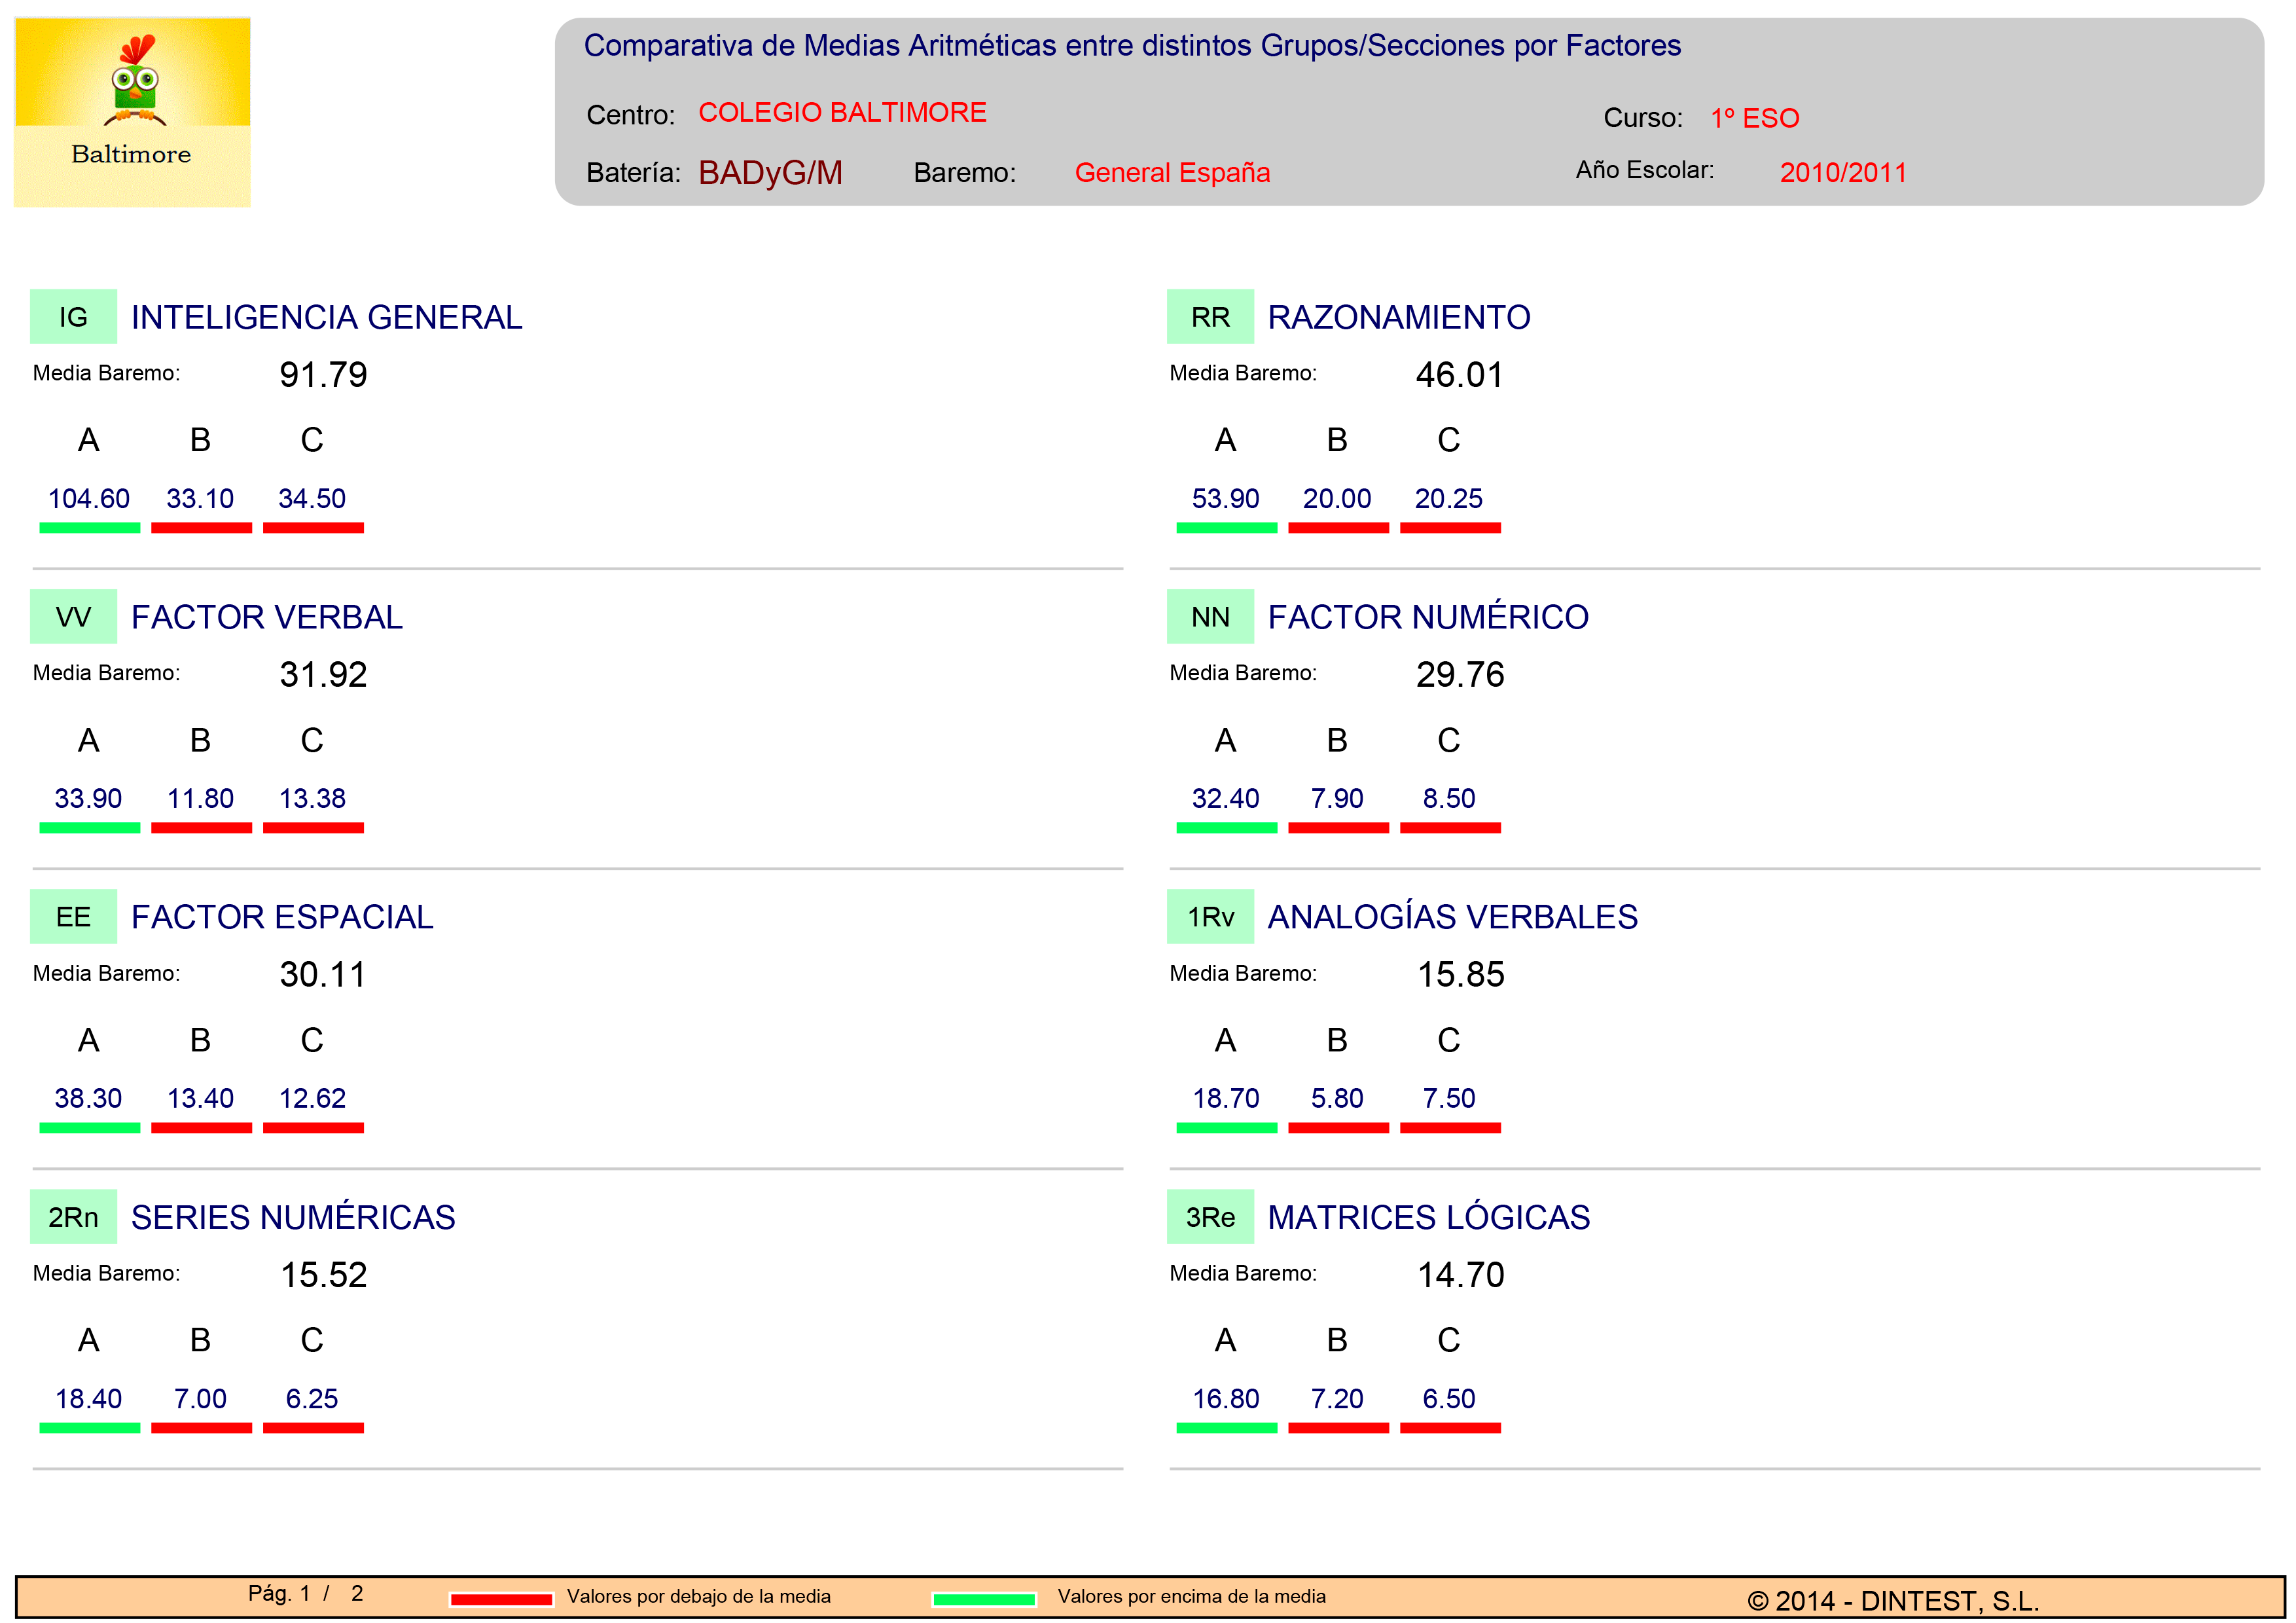Click the green bar under 16.80
Viewport: 2296px width, 1623px height.
point(1227,1427)
